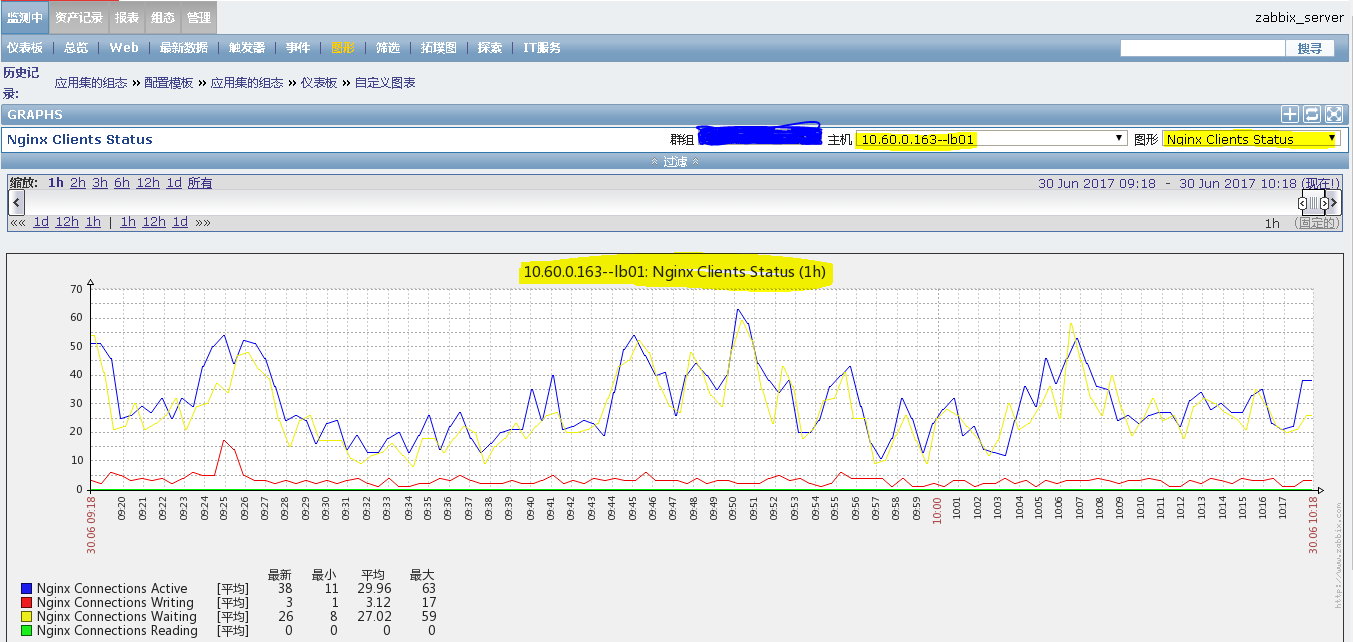Viewport: 1353px width, 642px height.
Task: Click the left scroll arrow of timeline
Action: (x=17, y=203)
